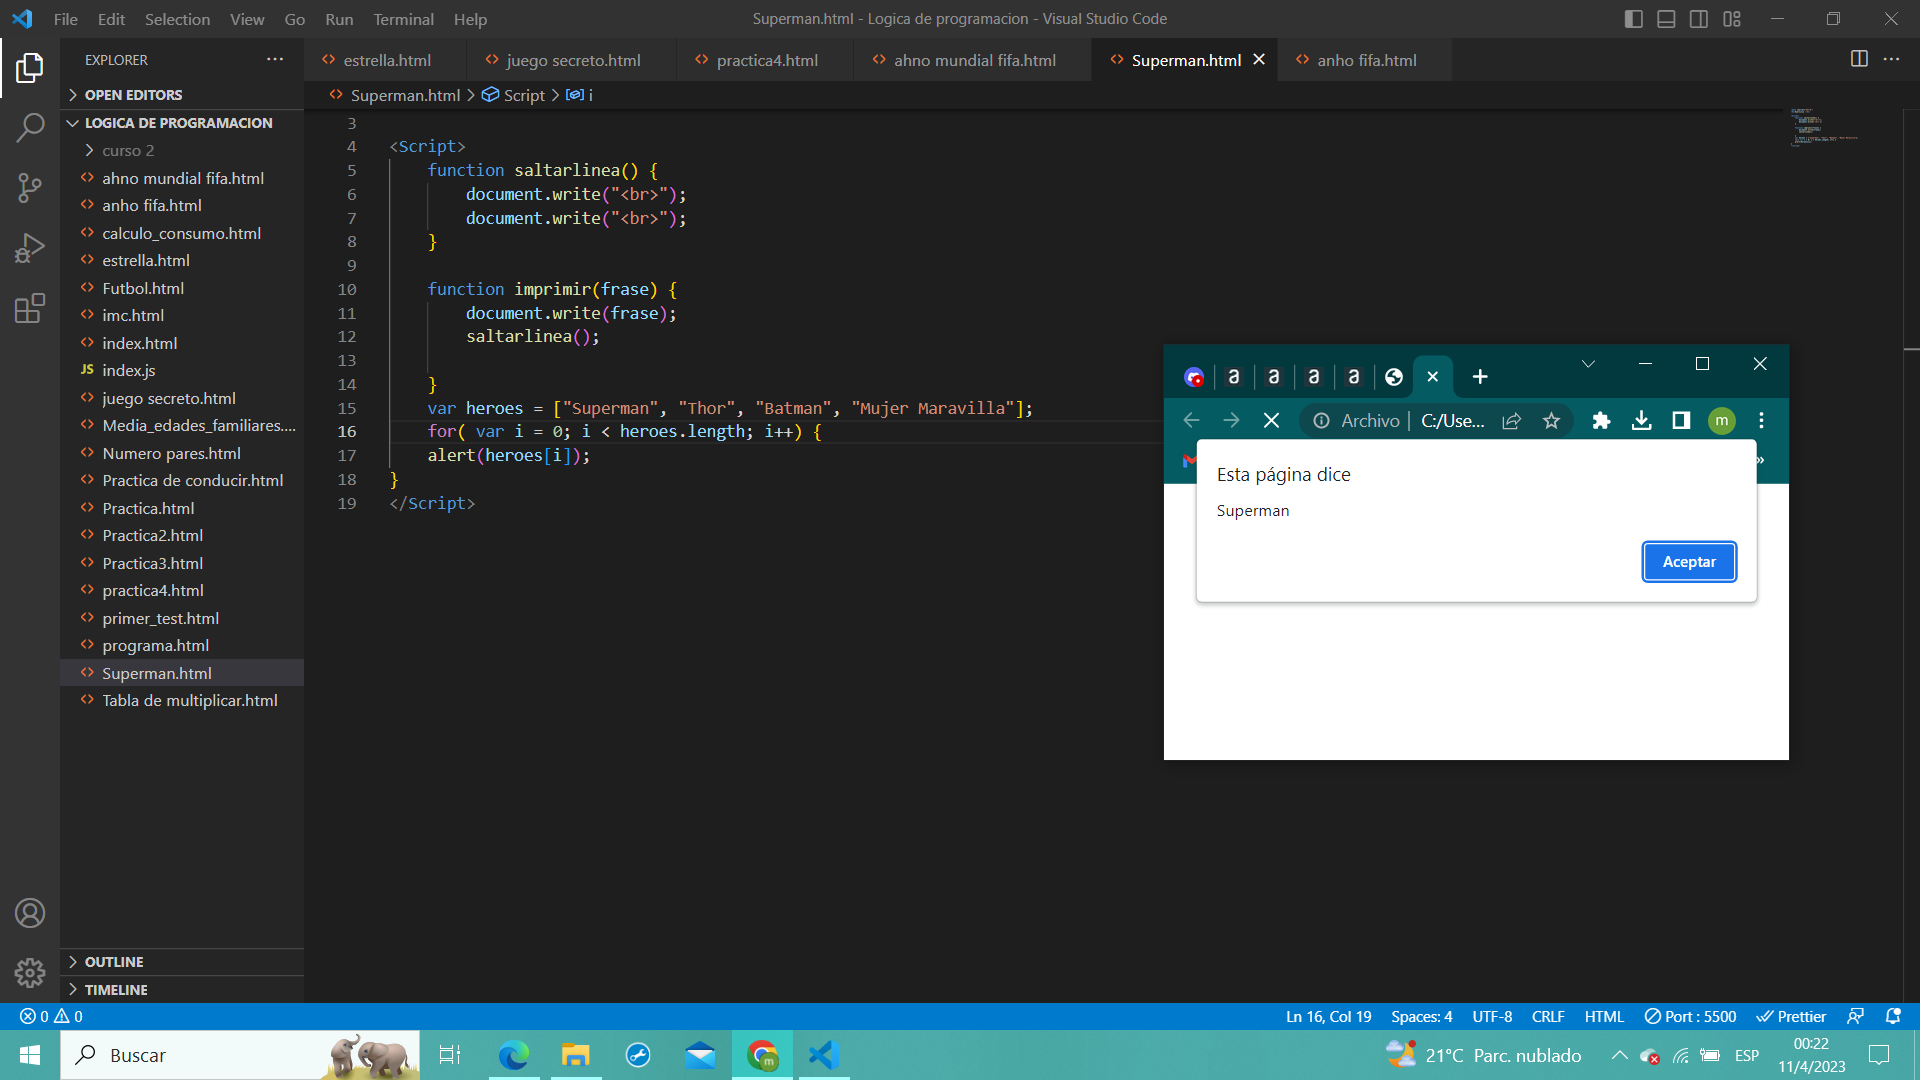The image size is (1920, 1080).
Task: Open calculo_consumo.html in explorer
Action: click(181, 233)
